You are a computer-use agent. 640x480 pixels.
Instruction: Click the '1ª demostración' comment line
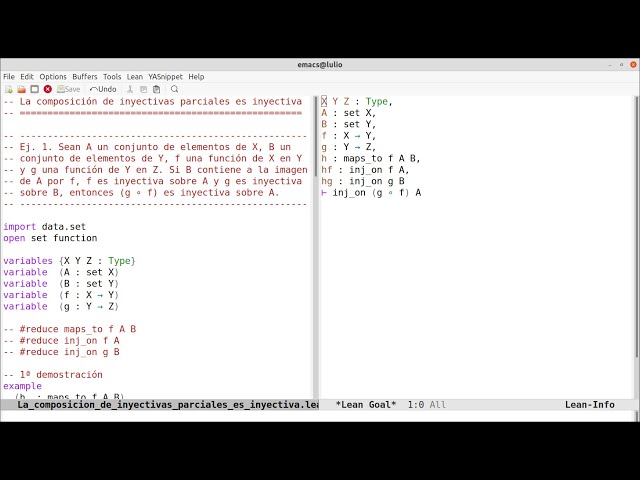tap(53, 375)
